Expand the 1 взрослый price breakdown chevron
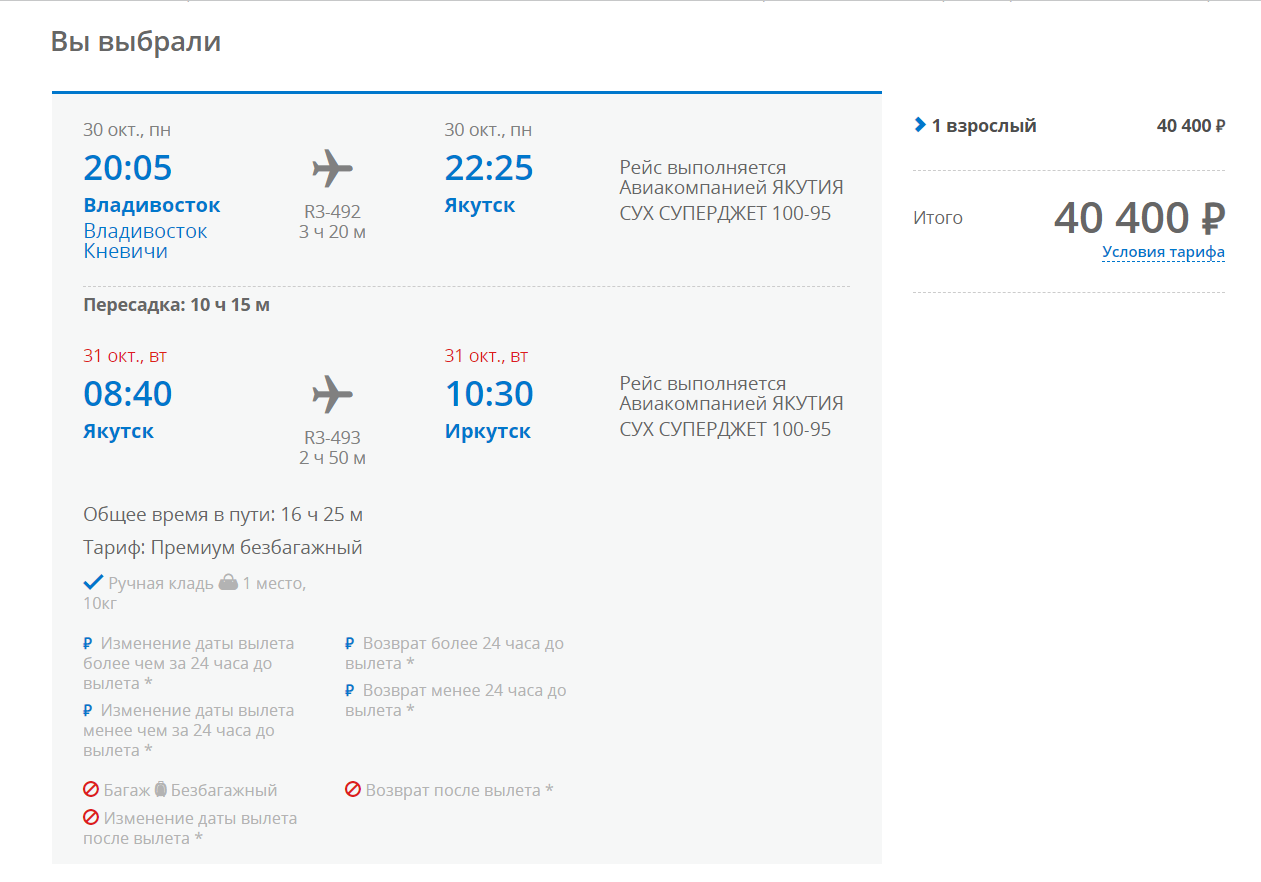The image size is (1261, 882). 920,126
